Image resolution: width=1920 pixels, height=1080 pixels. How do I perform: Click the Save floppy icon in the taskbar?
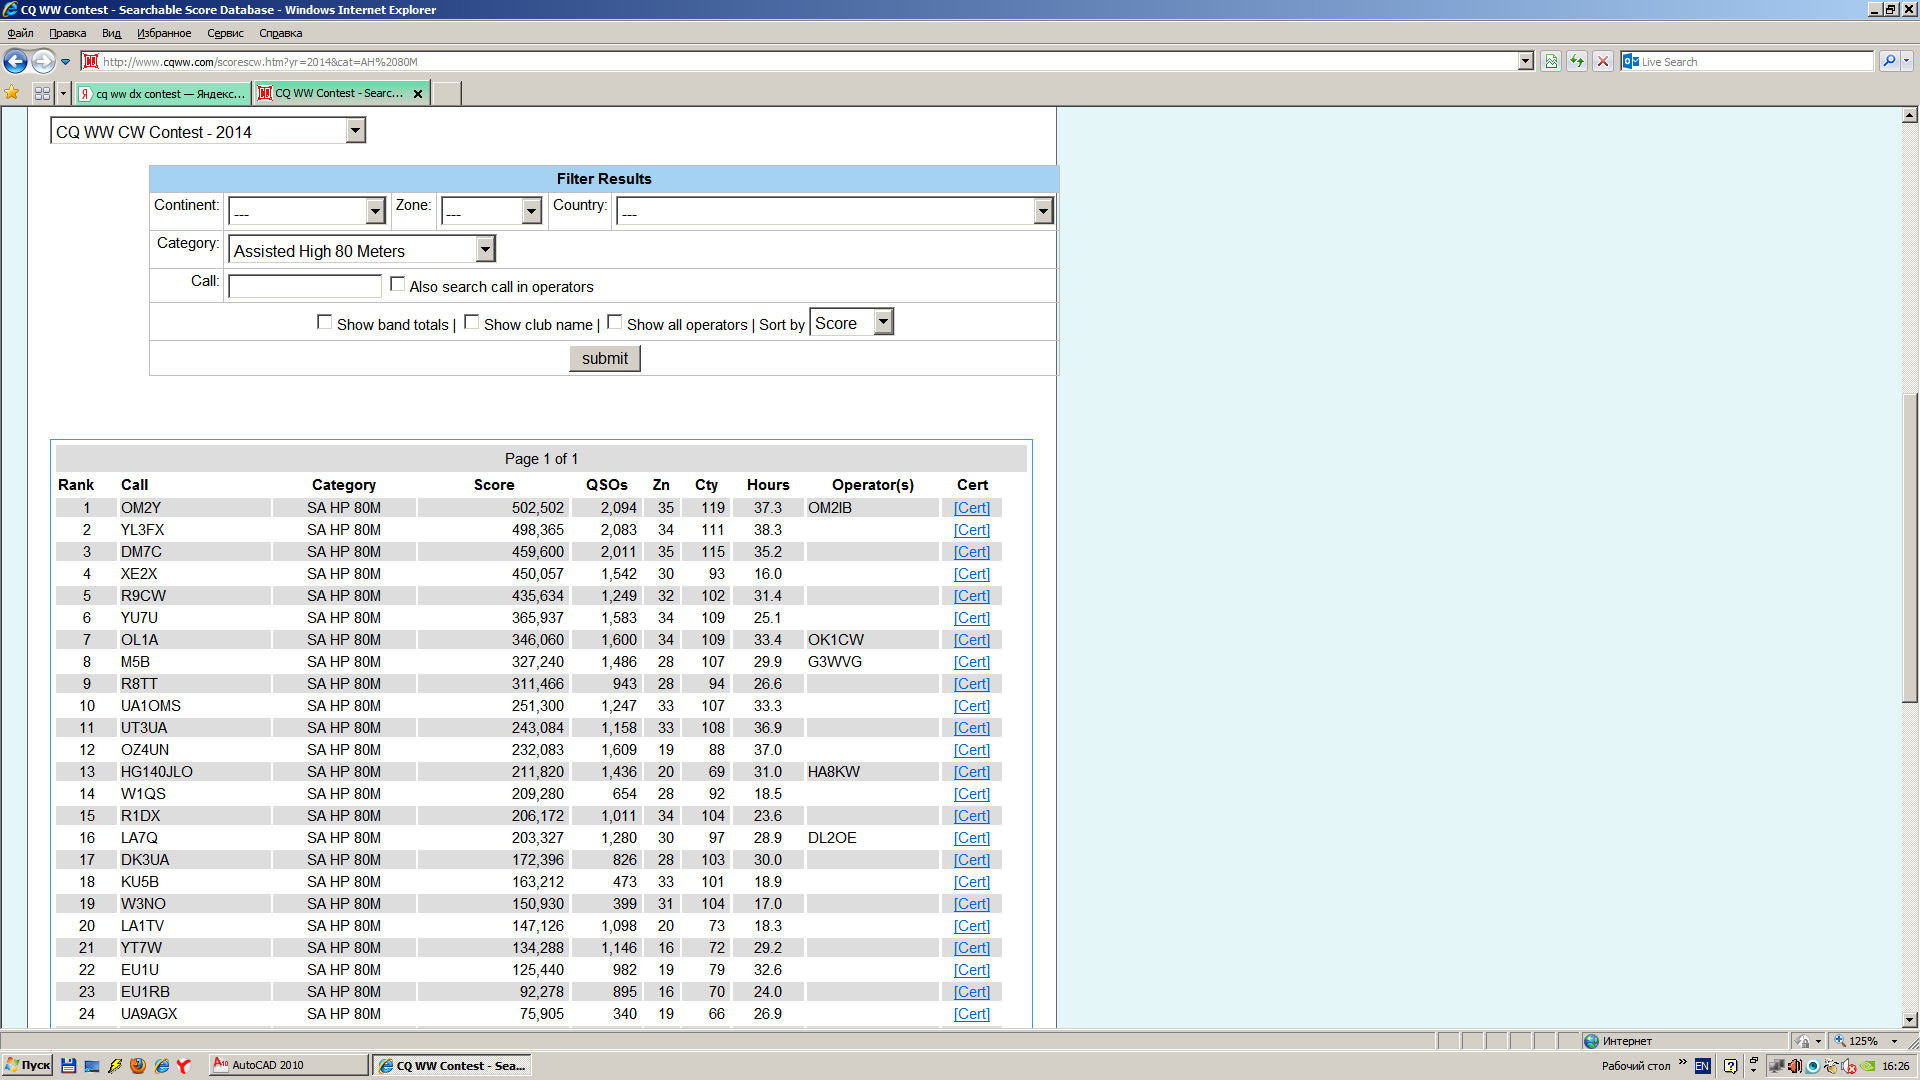click(68, 1066)
